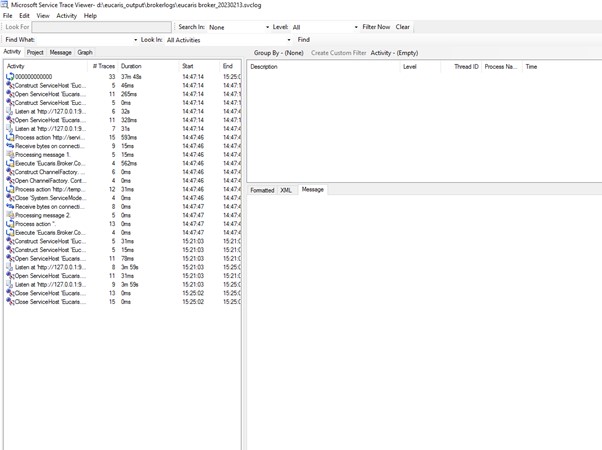Click the Description column header
This screenshot has height=450, width=602.
coord(324,66)
